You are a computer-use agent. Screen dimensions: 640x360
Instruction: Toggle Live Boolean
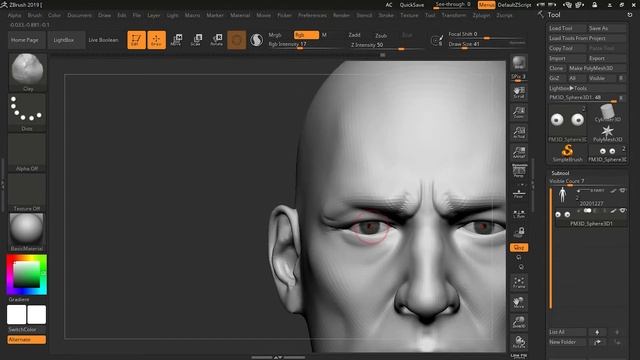pos(103,40)
